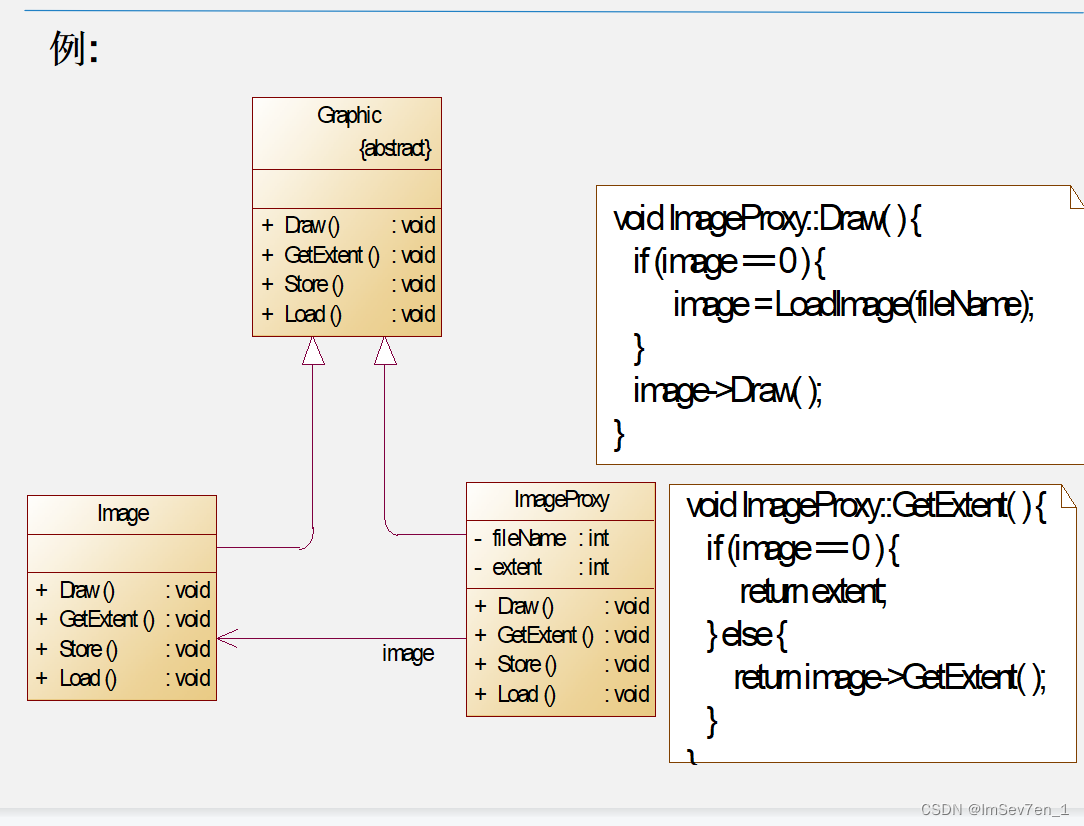Click Draw() in the Image class
This screenshot has width=1084, height=826.
87,590
